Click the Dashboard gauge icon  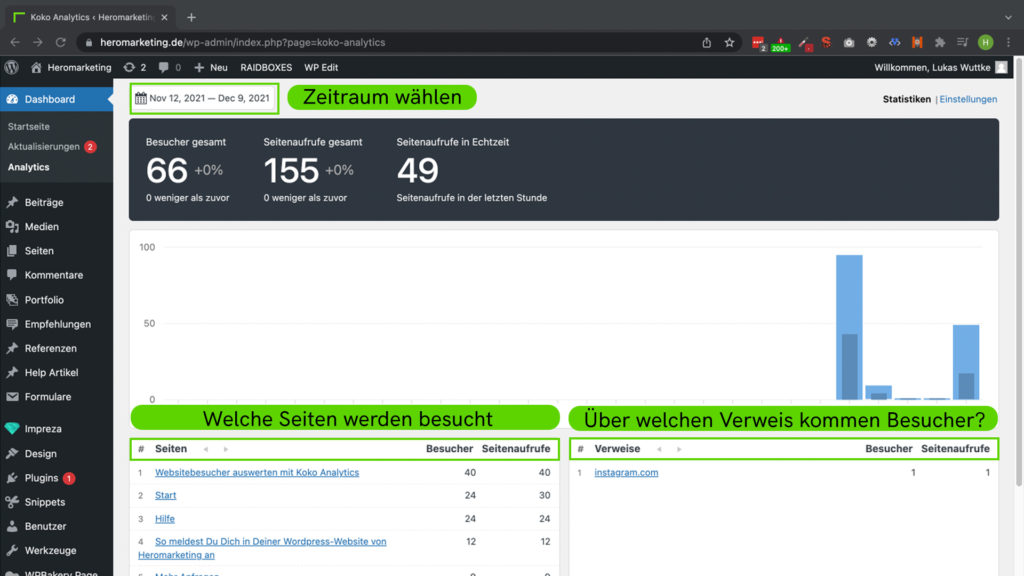12,99
